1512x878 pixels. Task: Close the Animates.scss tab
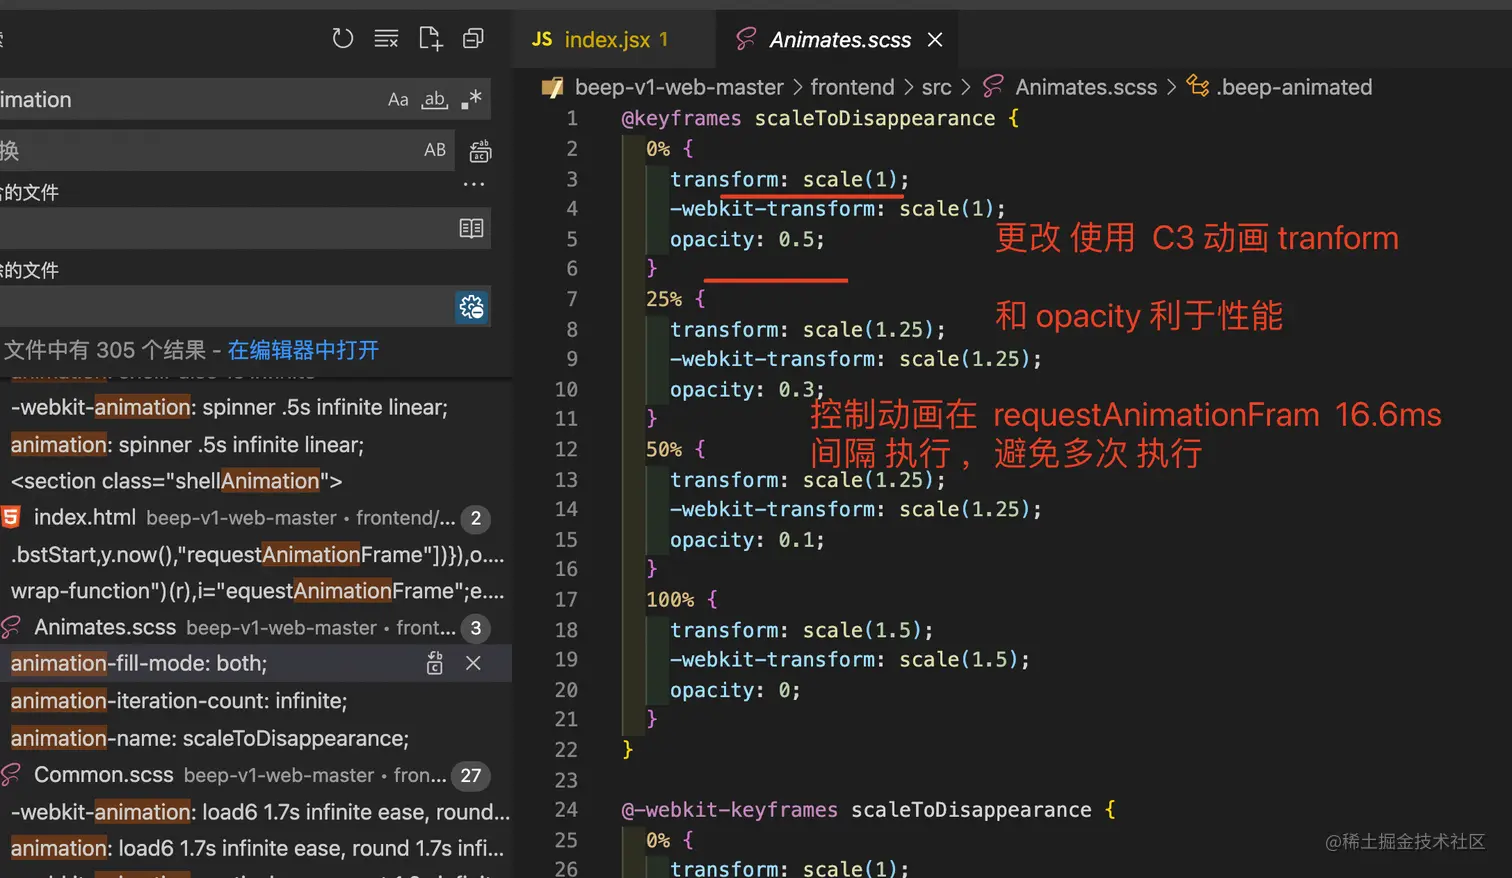(x=935, y=40)
